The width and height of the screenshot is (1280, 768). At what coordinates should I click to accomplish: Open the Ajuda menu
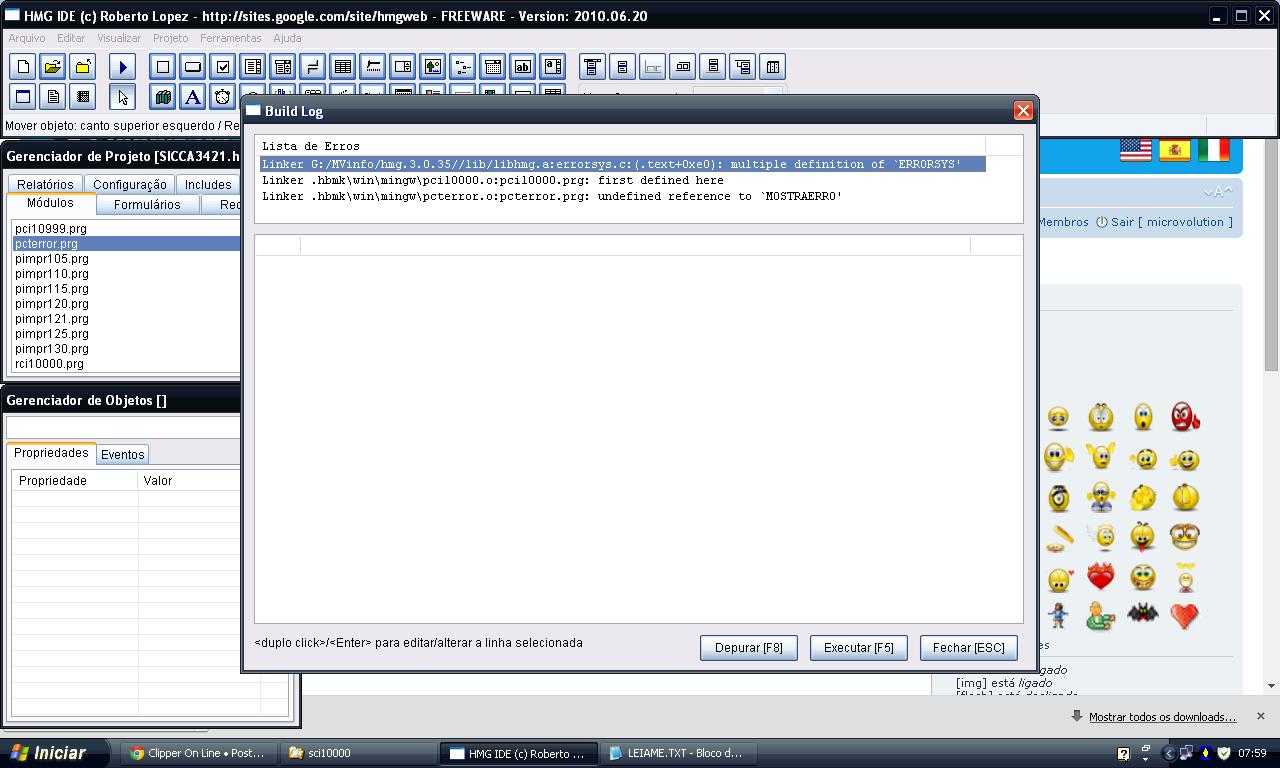(x=287, y=38)
